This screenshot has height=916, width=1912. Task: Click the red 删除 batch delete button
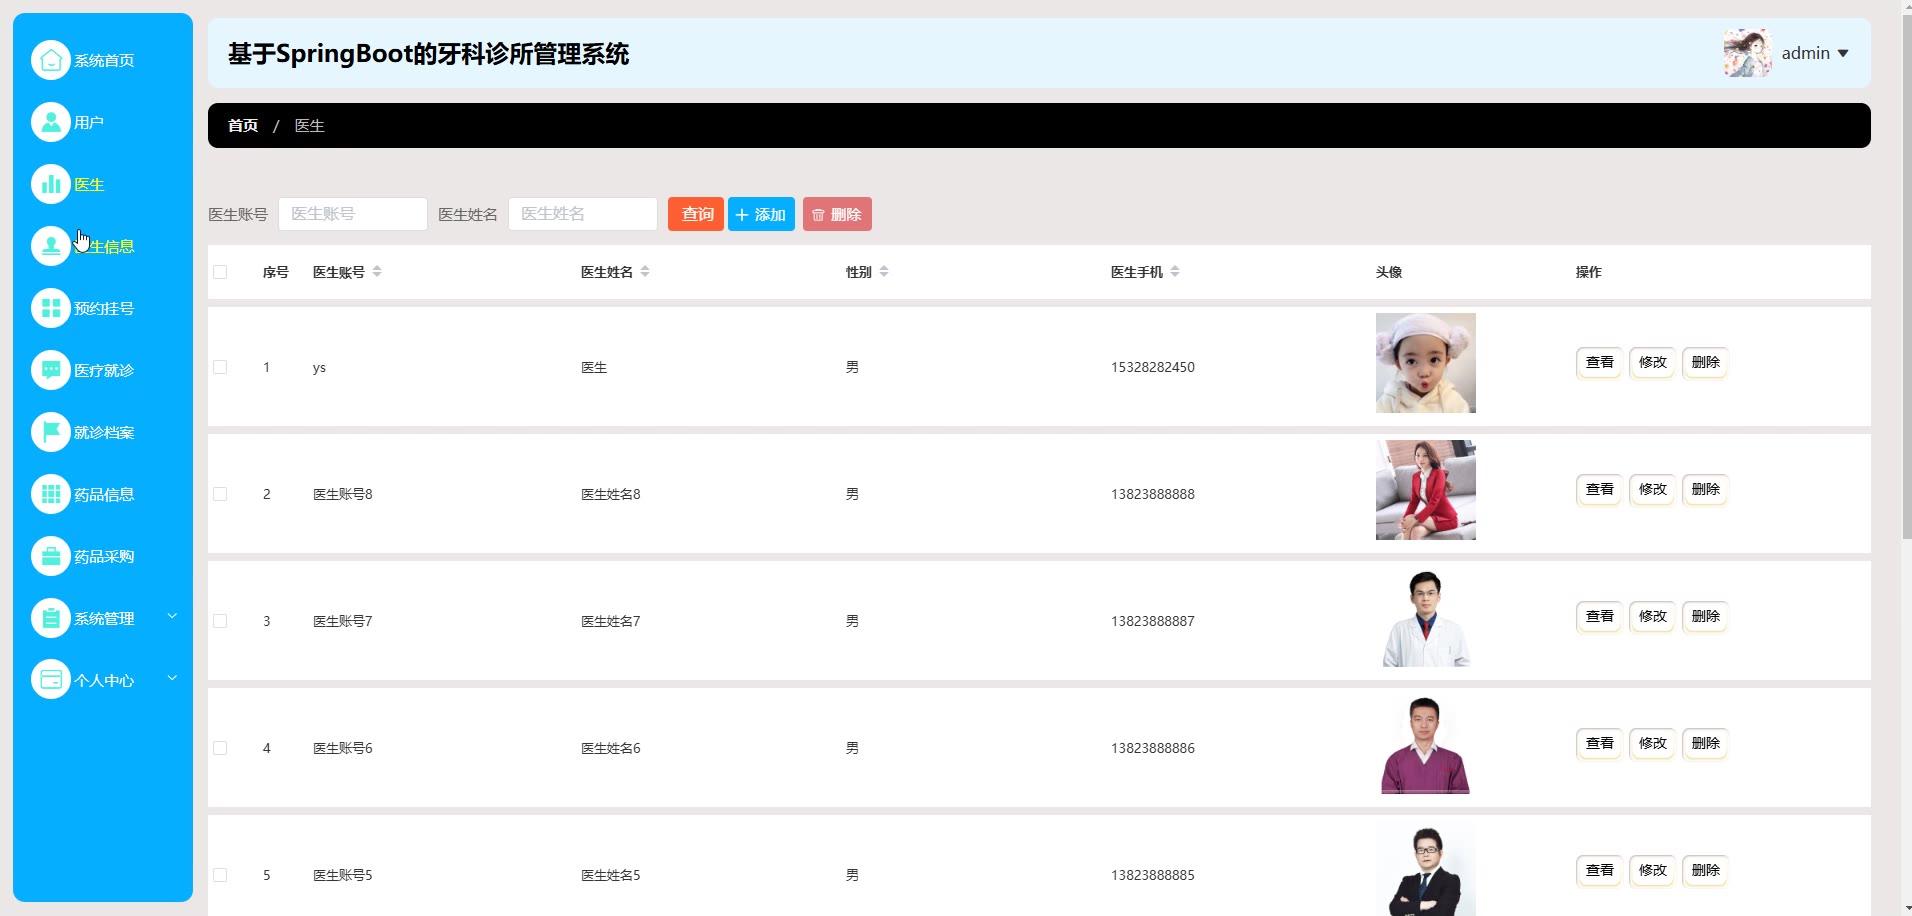[x=837, y=214]
